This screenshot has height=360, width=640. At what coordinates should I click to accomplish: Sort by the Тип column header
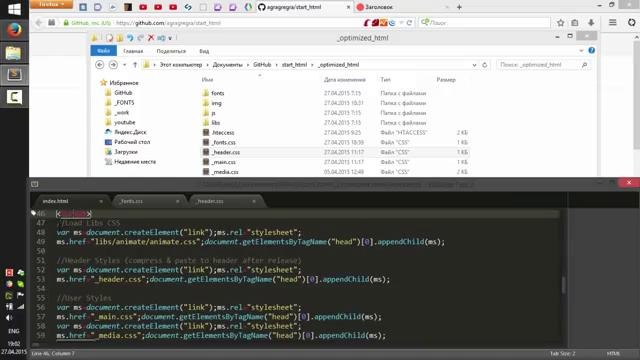(385, 80)
